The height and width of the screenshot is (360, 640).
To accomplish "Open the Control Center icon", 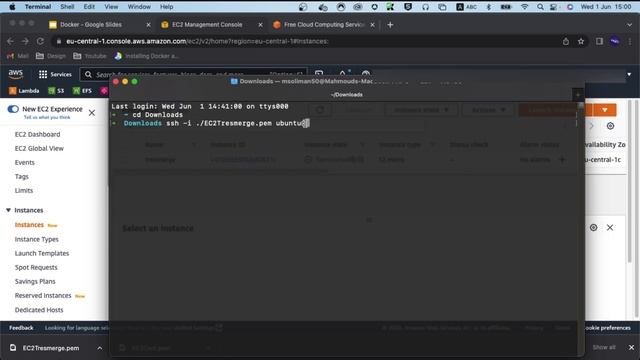I will click(x=553, y=7).
